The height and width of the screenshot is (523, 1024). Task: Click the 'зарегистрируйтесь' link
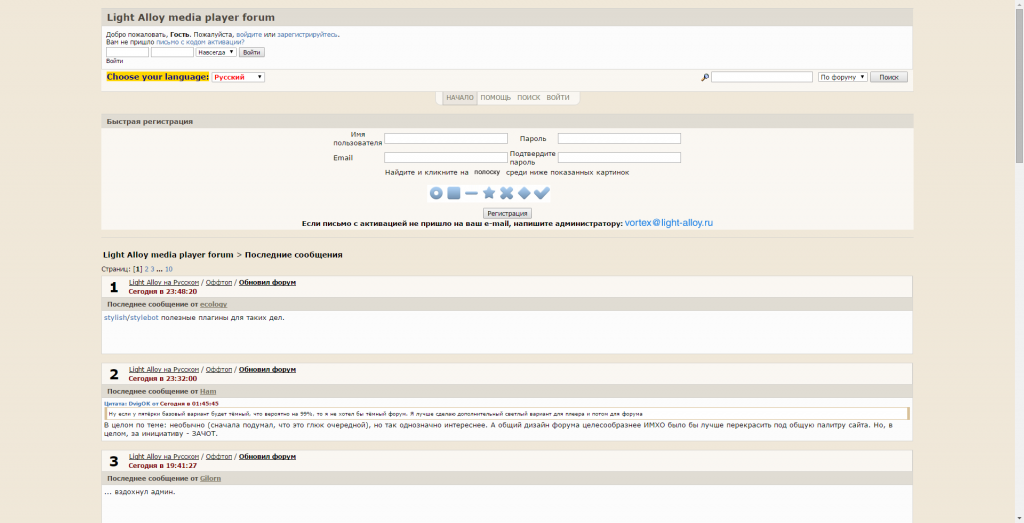308,35
